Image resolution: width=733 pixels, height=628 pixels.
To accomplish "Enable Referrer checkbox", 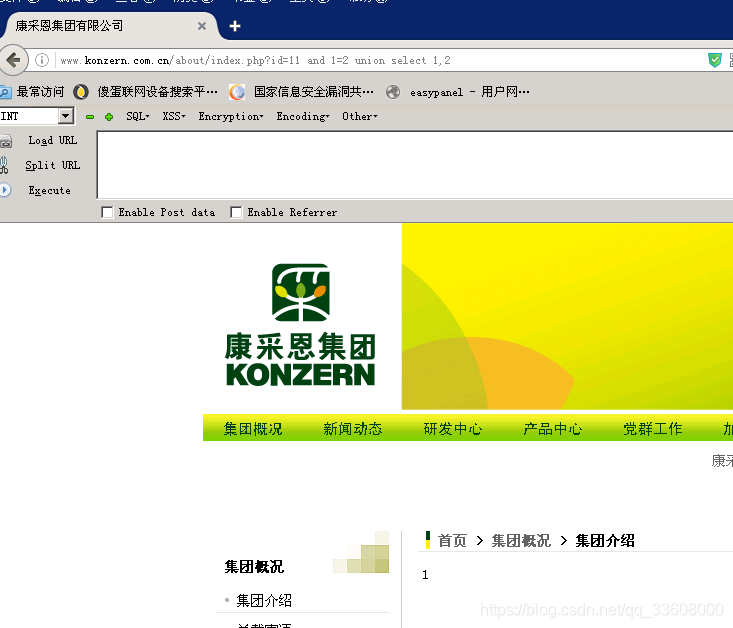I will [236, 212].
